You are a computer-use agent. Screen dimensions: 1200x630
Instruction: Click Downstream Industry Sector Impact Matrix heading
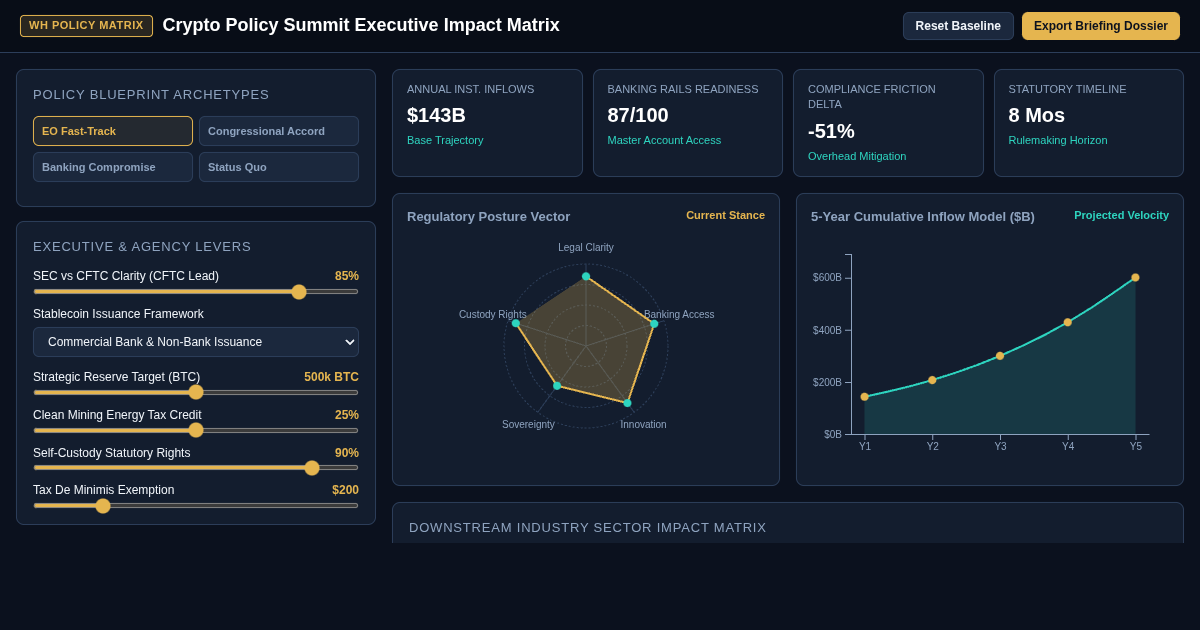click(x=588, y=528)
